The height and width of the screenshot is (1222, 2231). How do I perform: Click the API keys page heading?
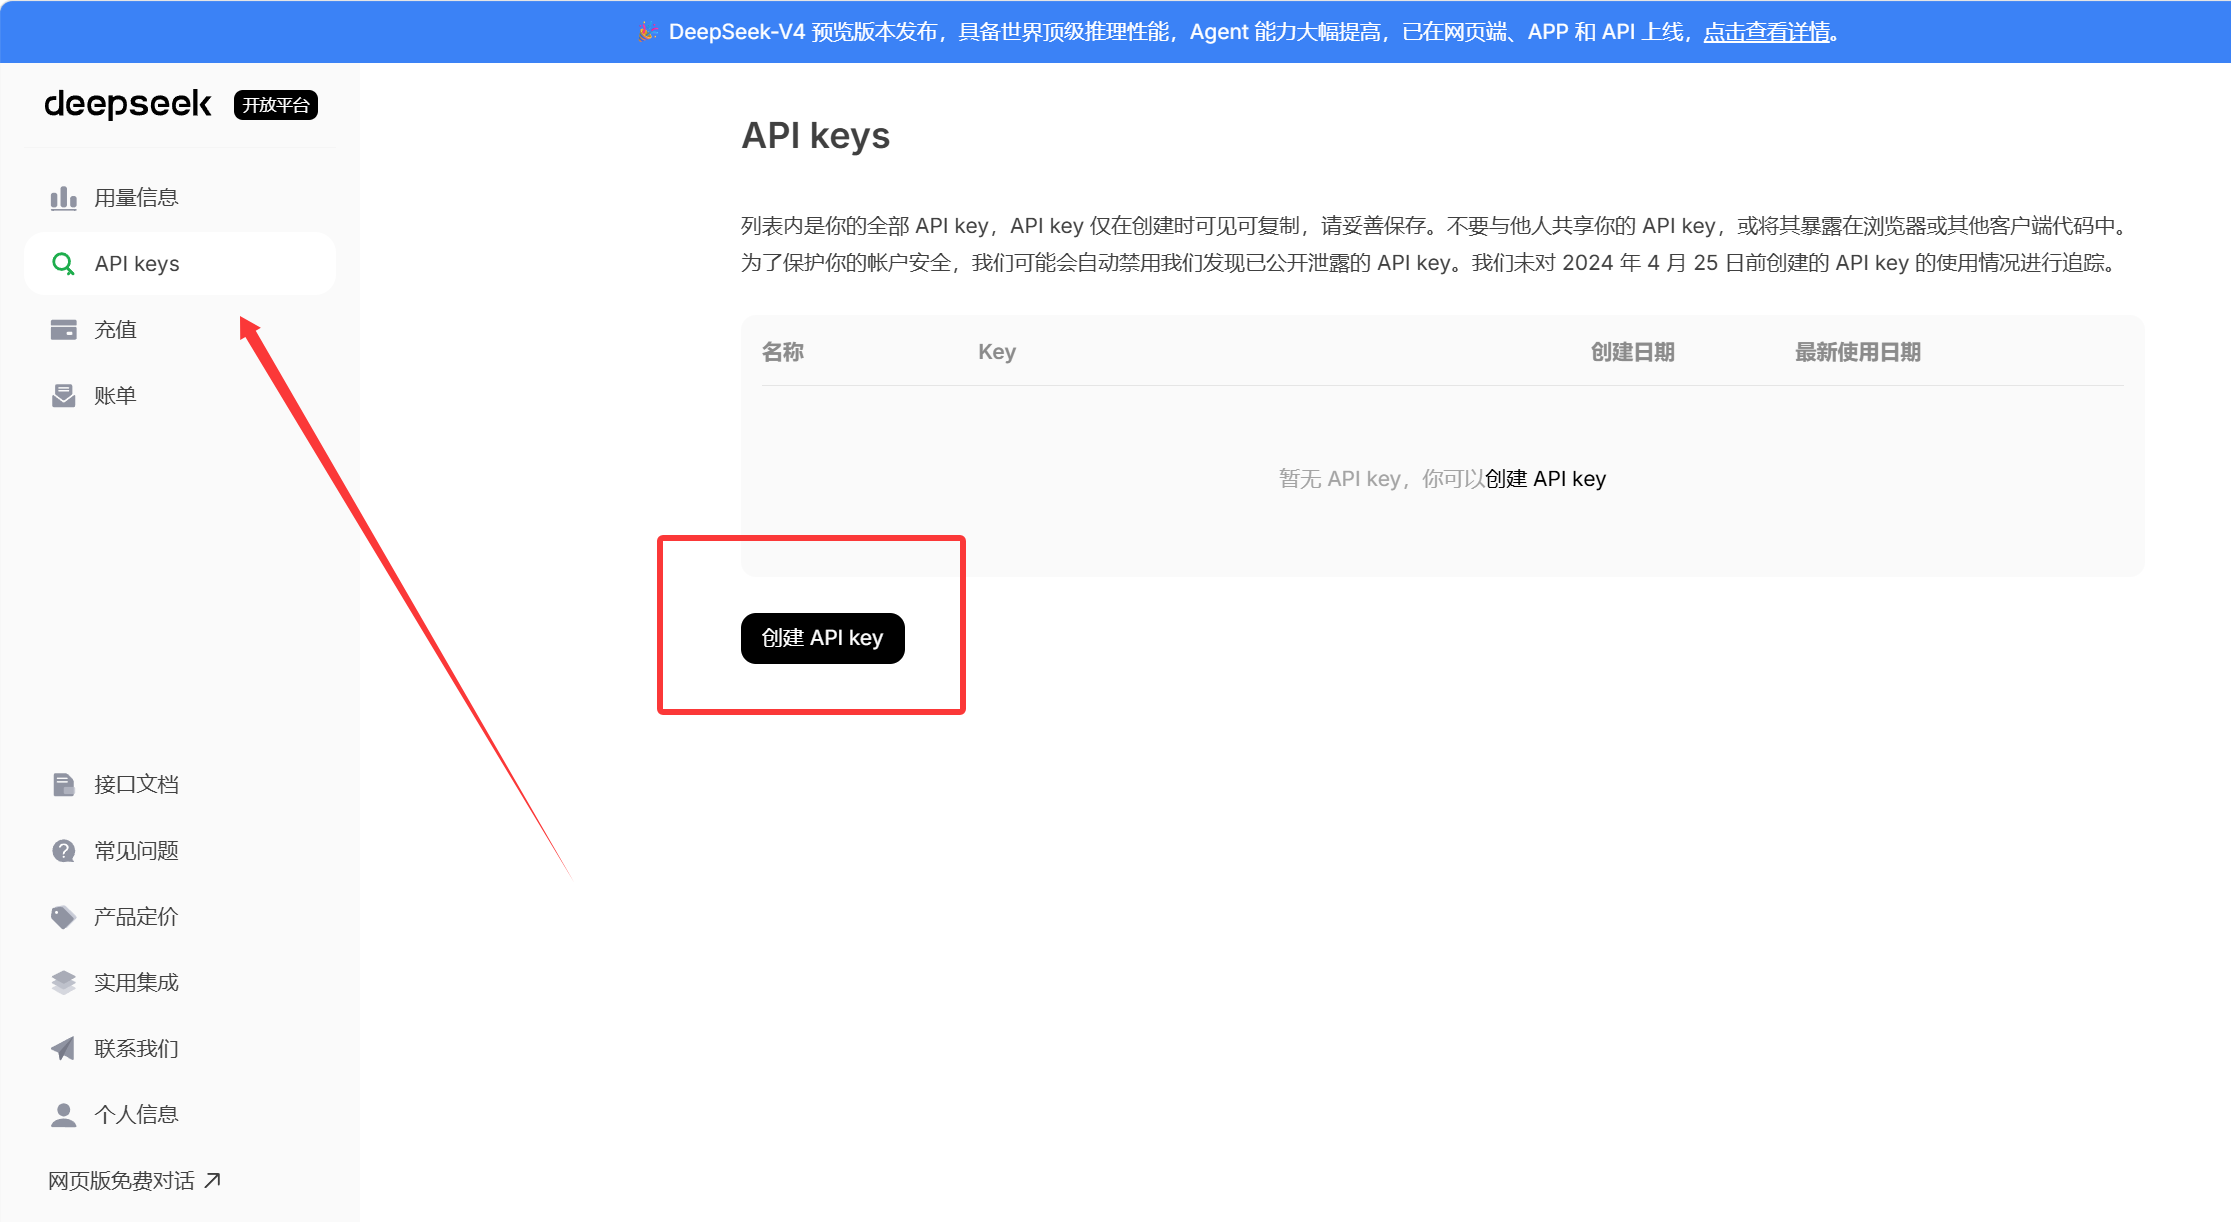click(815, 136)
